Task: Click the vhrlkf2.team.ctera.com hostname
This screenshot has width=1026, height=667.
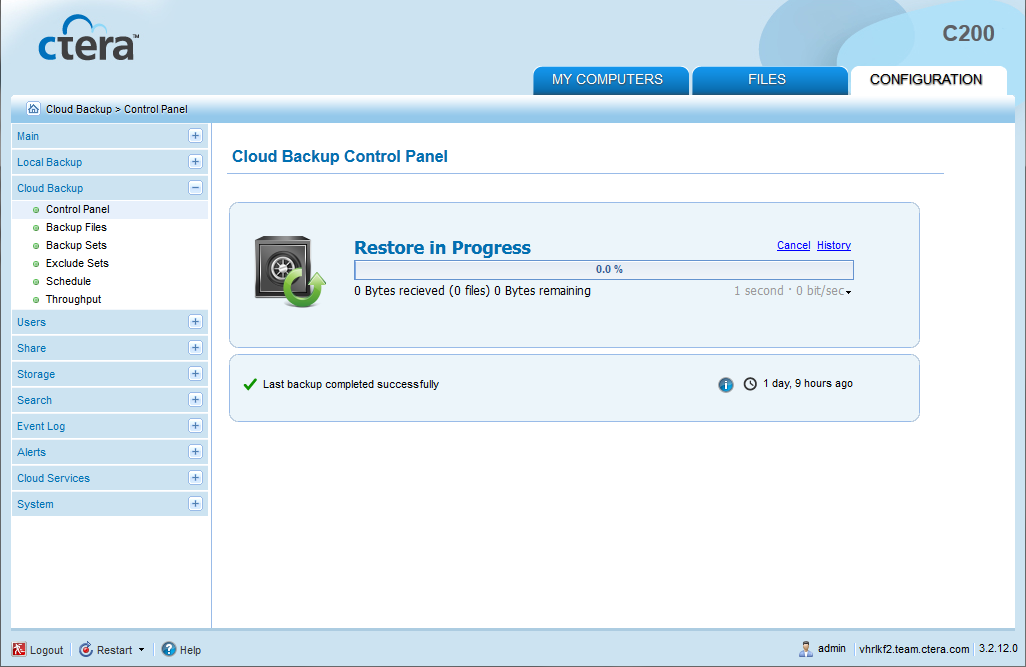Action: tap(914, 649)
